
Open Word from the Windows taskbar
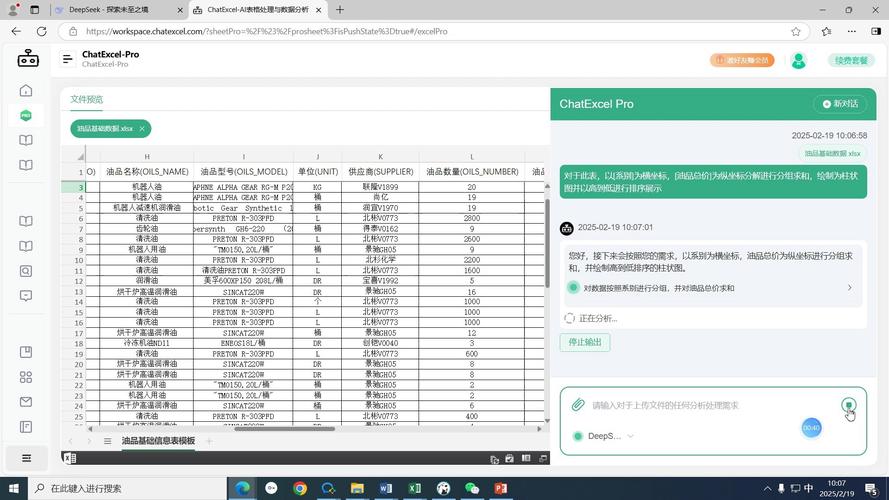tap(386, 488)
